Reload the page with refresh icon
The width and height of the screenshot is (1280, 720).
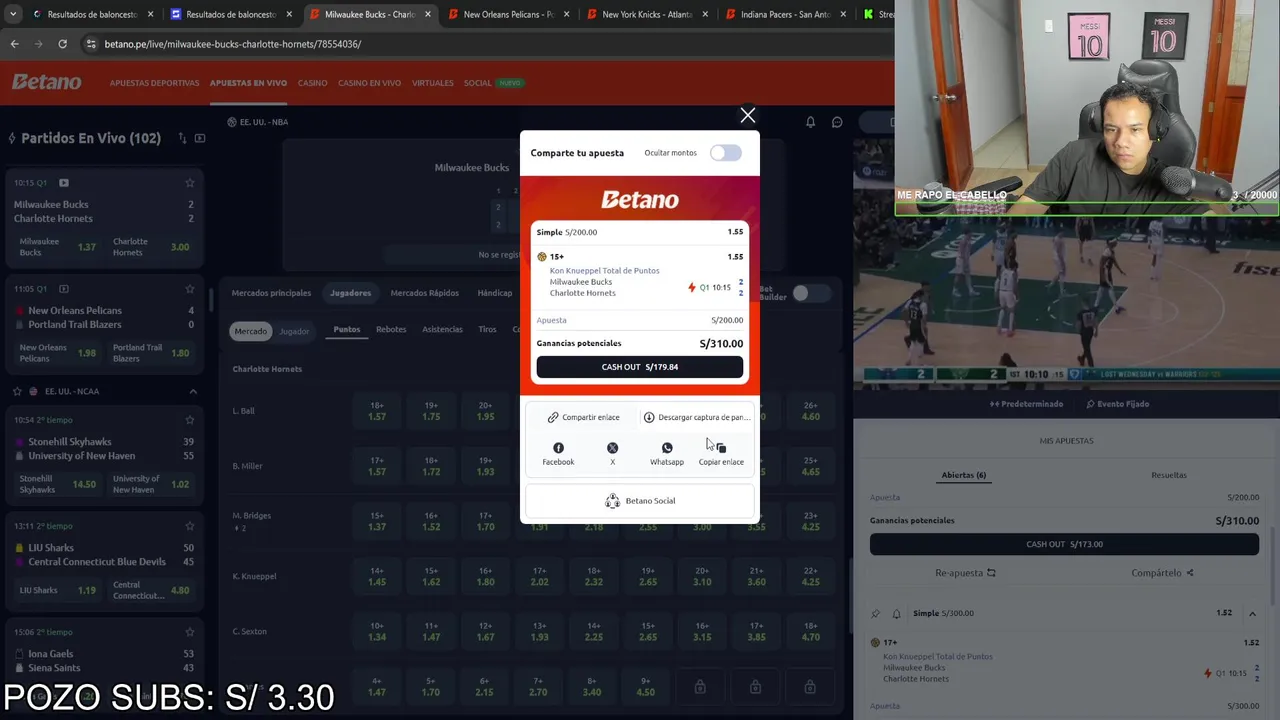(62, 44)
